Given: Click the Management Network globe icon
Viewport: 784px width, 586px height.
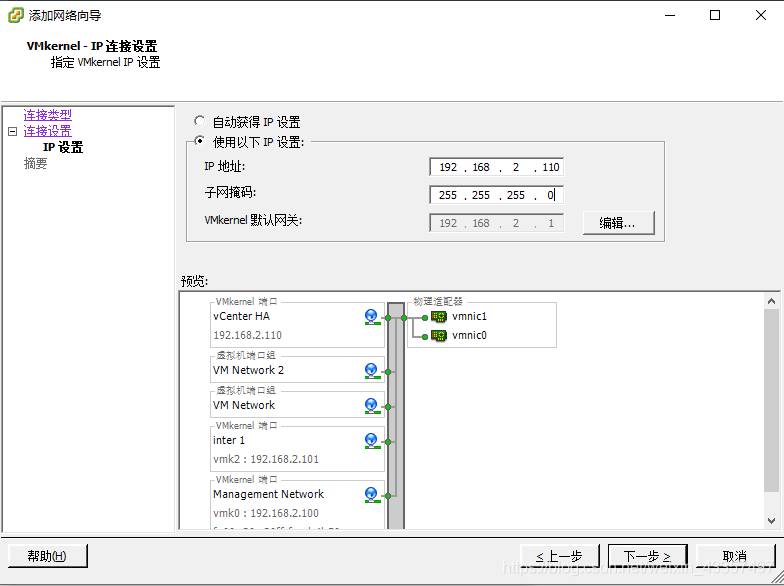Looking at the screenshot, I should click(371, 495).
